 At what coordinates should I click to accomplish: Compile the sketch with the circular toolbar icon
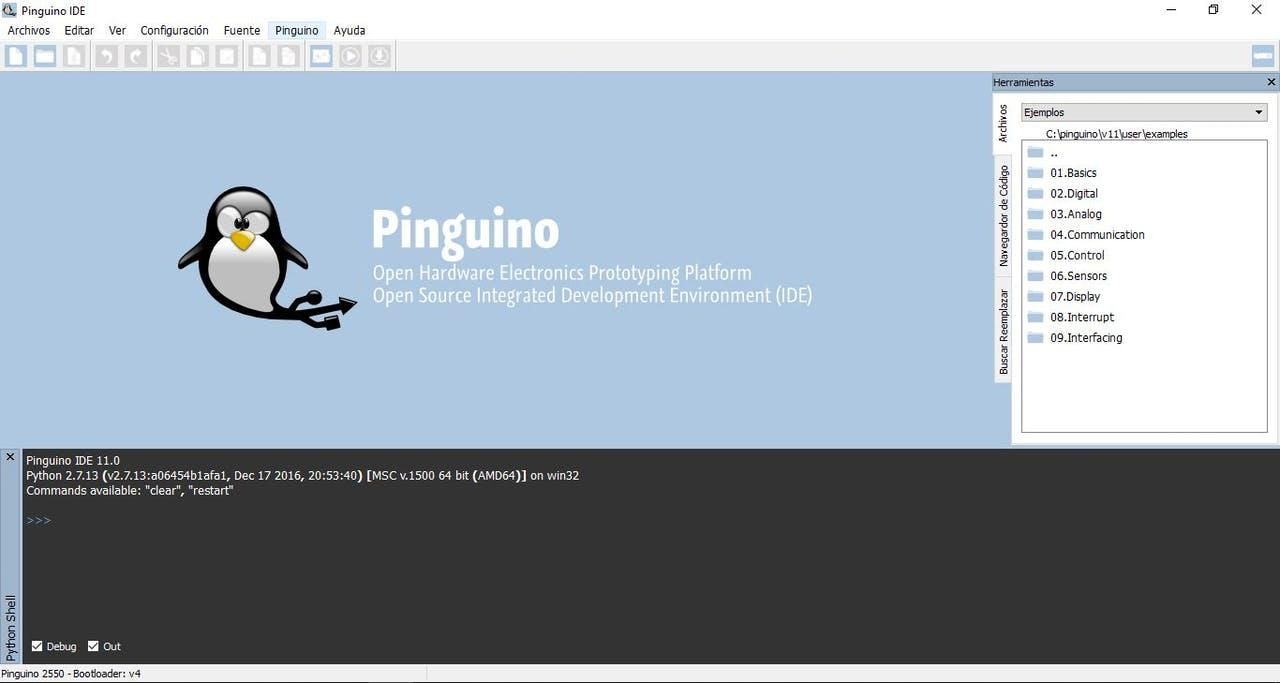point(349,55)
